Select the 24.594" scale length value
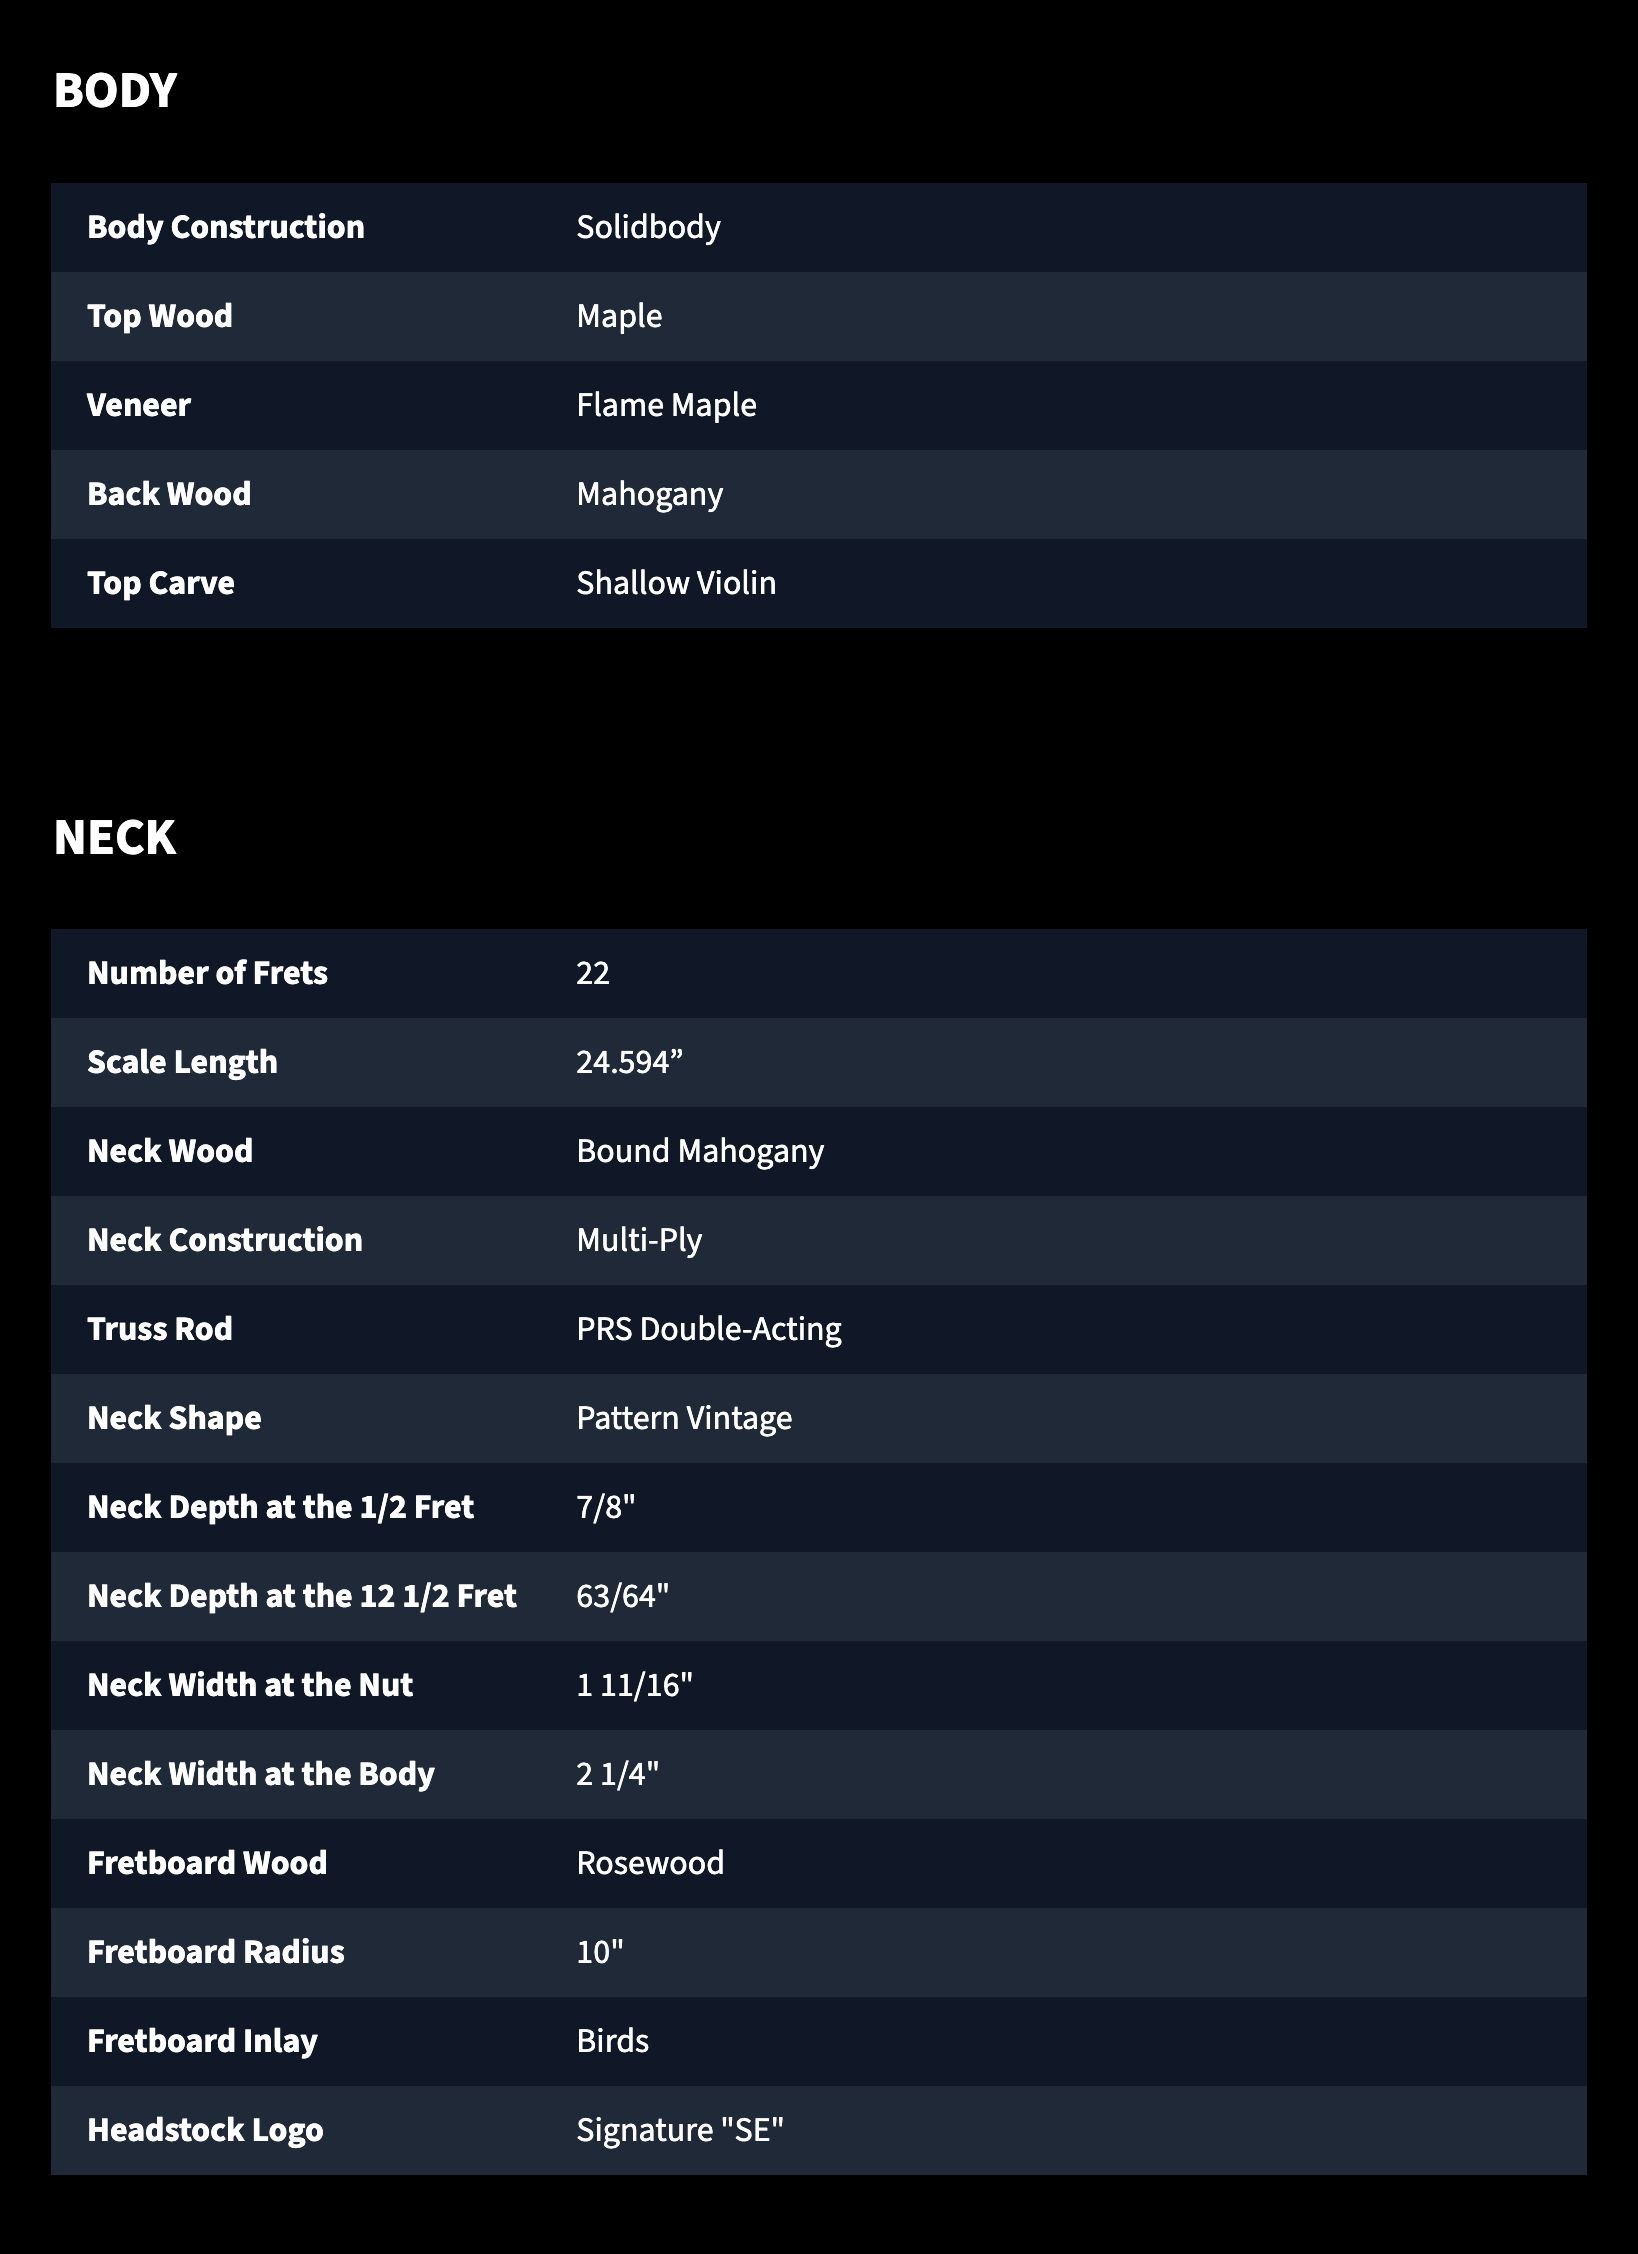Screen dimensions: 1638x2254 [x=630, y=1062]
